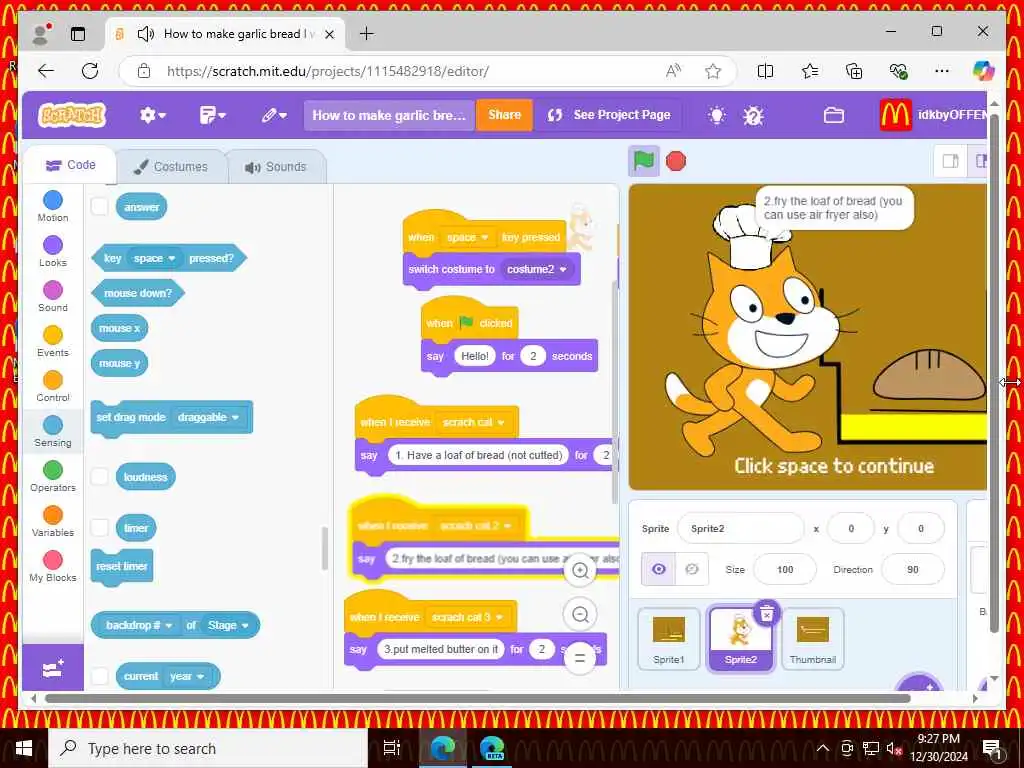Click the Windows taskbar search box
This screenshot has width=1024, height=768.
tap(208, 748)
